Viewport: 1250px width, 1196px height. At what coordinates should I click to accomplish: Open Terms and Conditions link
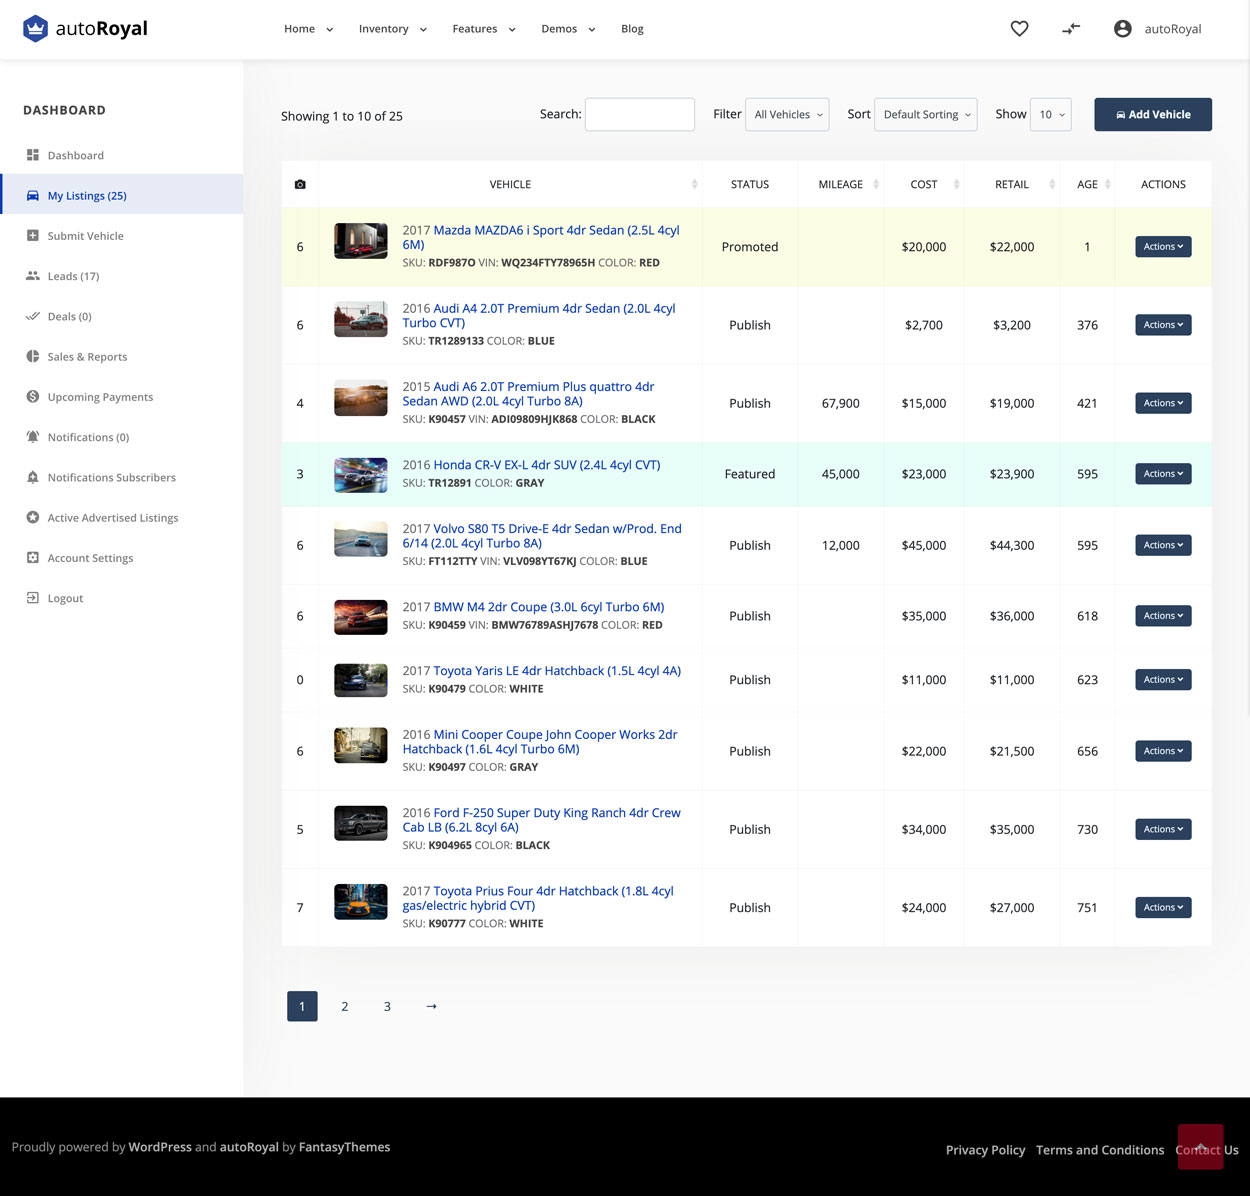1100,1150
